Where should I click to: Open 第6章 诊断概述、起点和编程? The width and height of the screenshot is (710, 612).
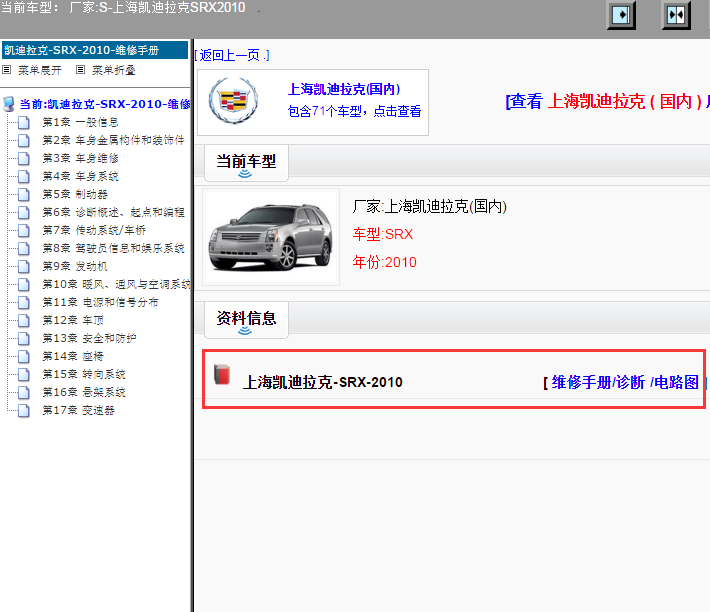tap(114, 212)
